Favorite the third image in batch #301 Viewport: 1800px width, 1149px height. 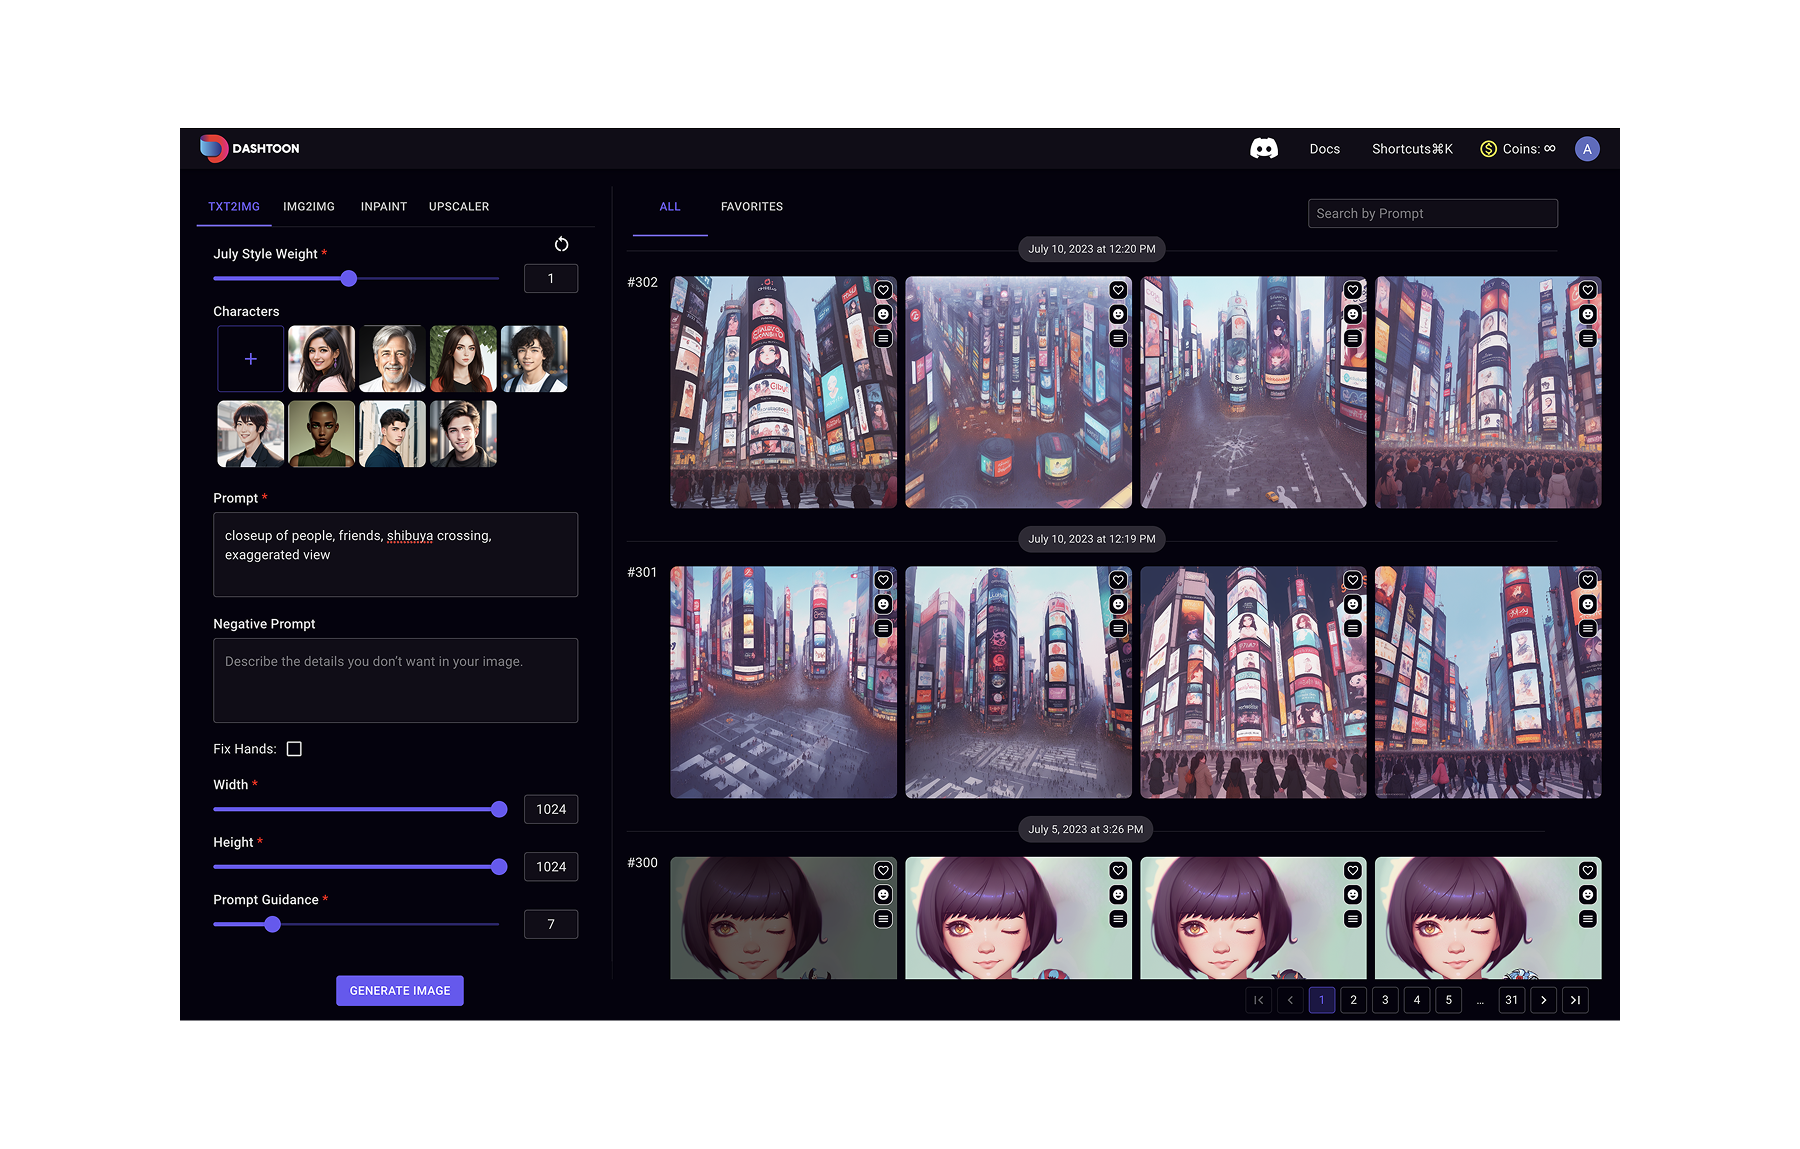click(1353, 580)
